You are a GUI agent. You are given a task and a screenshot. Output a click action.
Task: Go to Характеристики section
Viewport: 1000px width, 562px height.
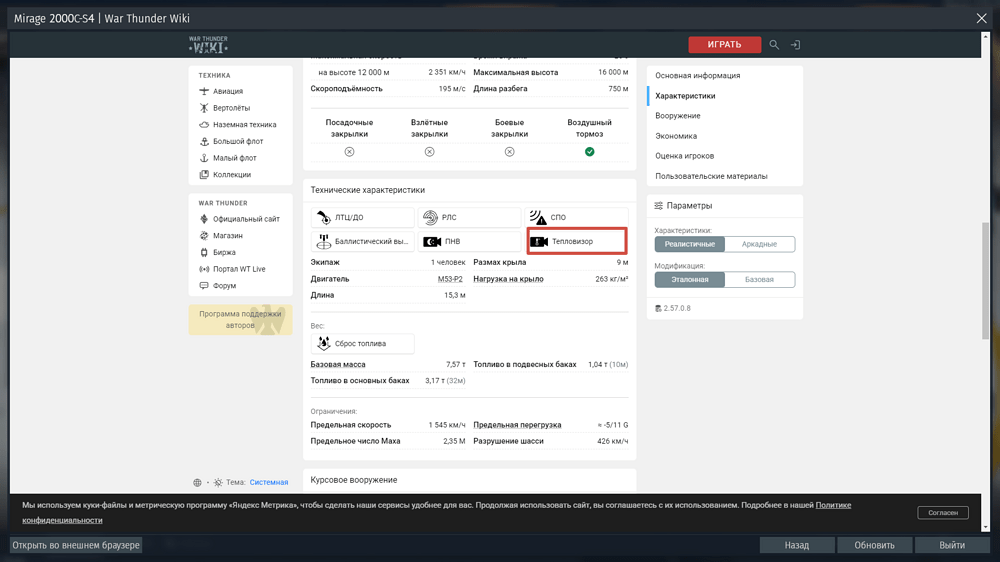(685, 96)
